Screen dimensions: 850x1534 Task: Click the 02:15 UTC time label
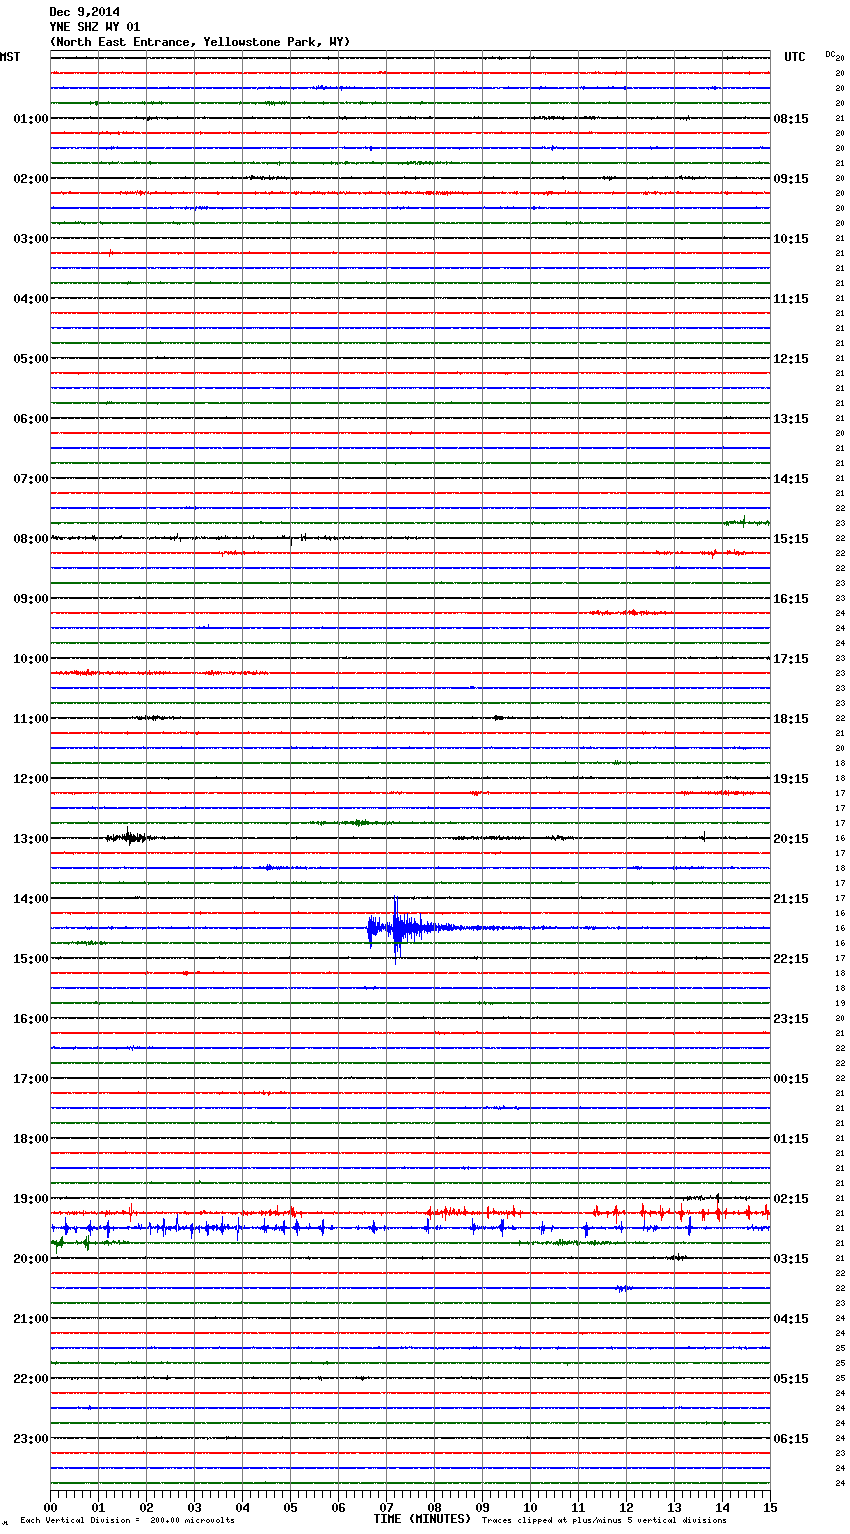(x=791, y=1199)
